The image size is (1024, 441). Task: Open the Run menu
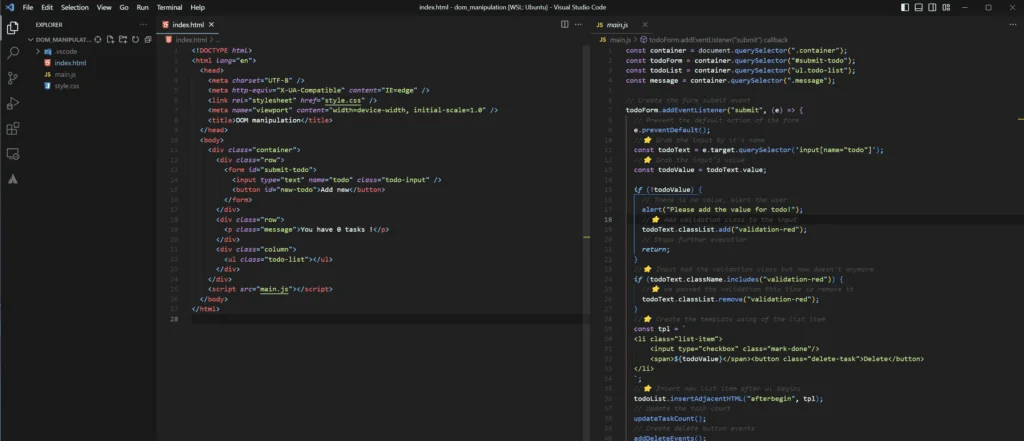click(x=142, y=7)
